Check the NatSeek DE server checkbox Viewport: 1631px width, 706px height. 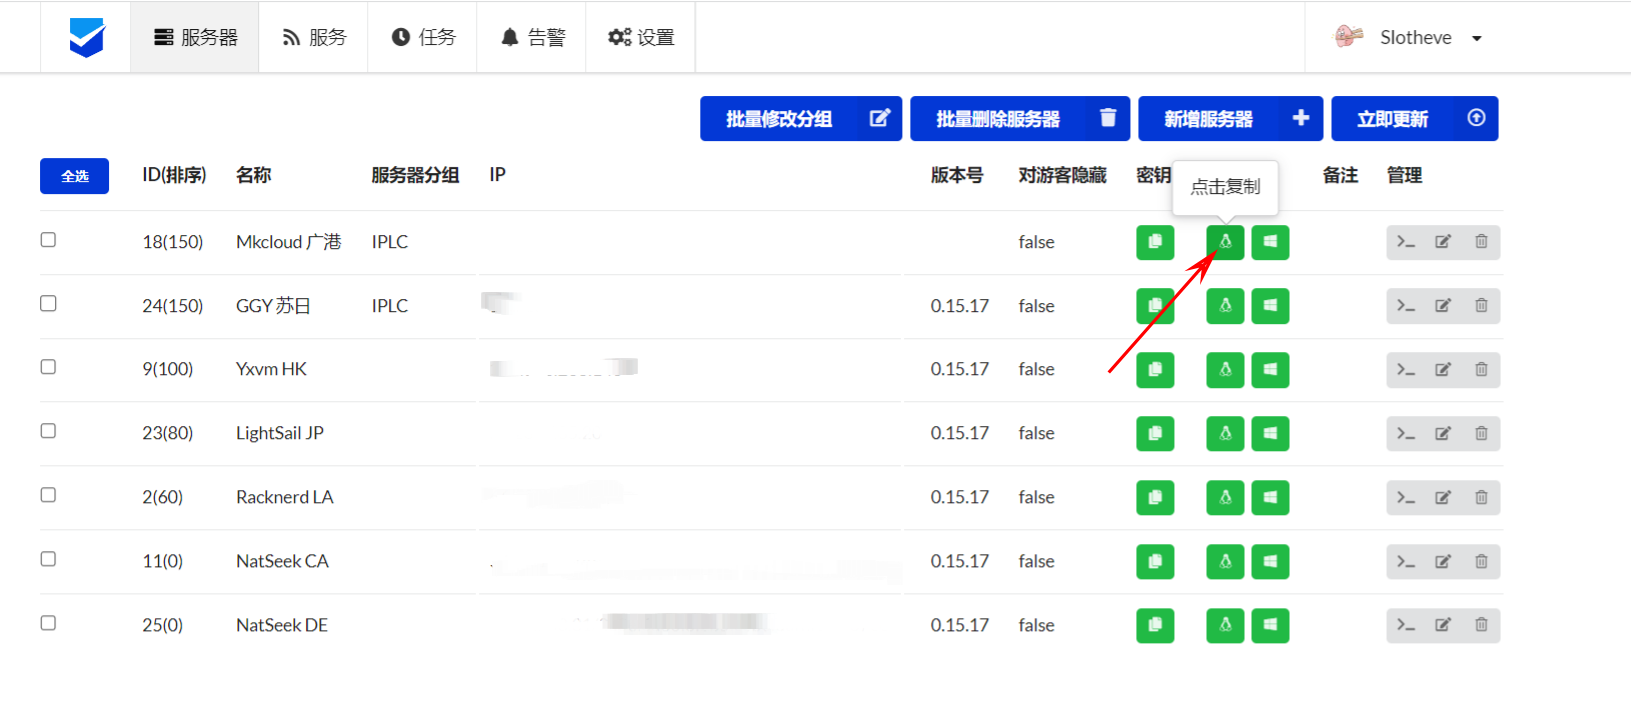coord(48,623)
